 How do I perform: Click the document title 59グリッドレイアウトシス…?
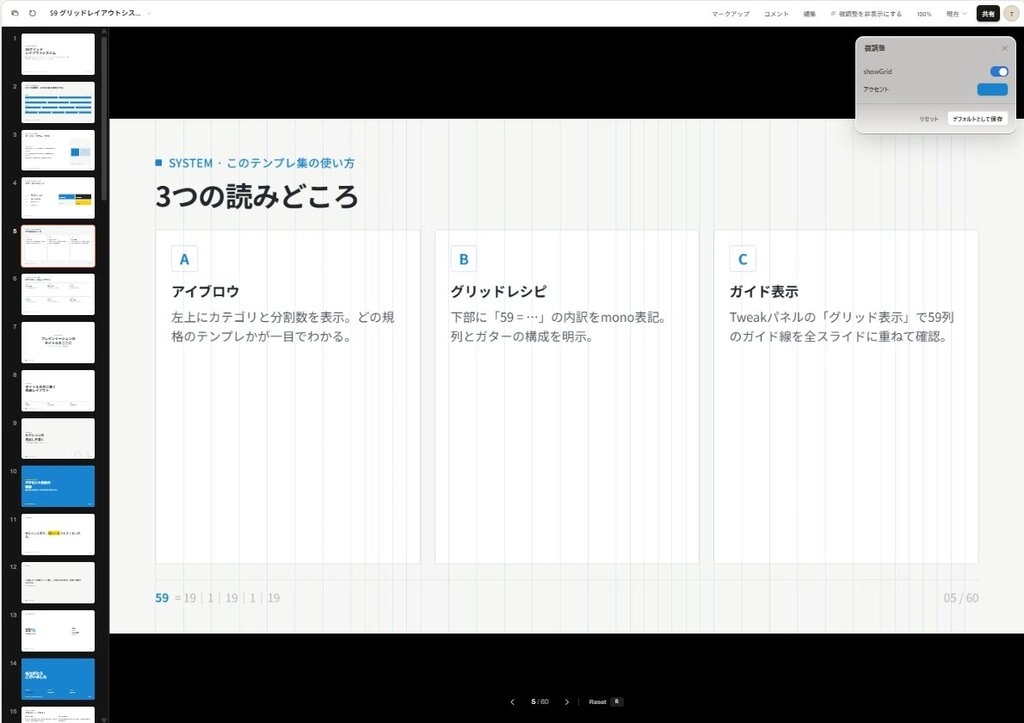tap(95, 13)
